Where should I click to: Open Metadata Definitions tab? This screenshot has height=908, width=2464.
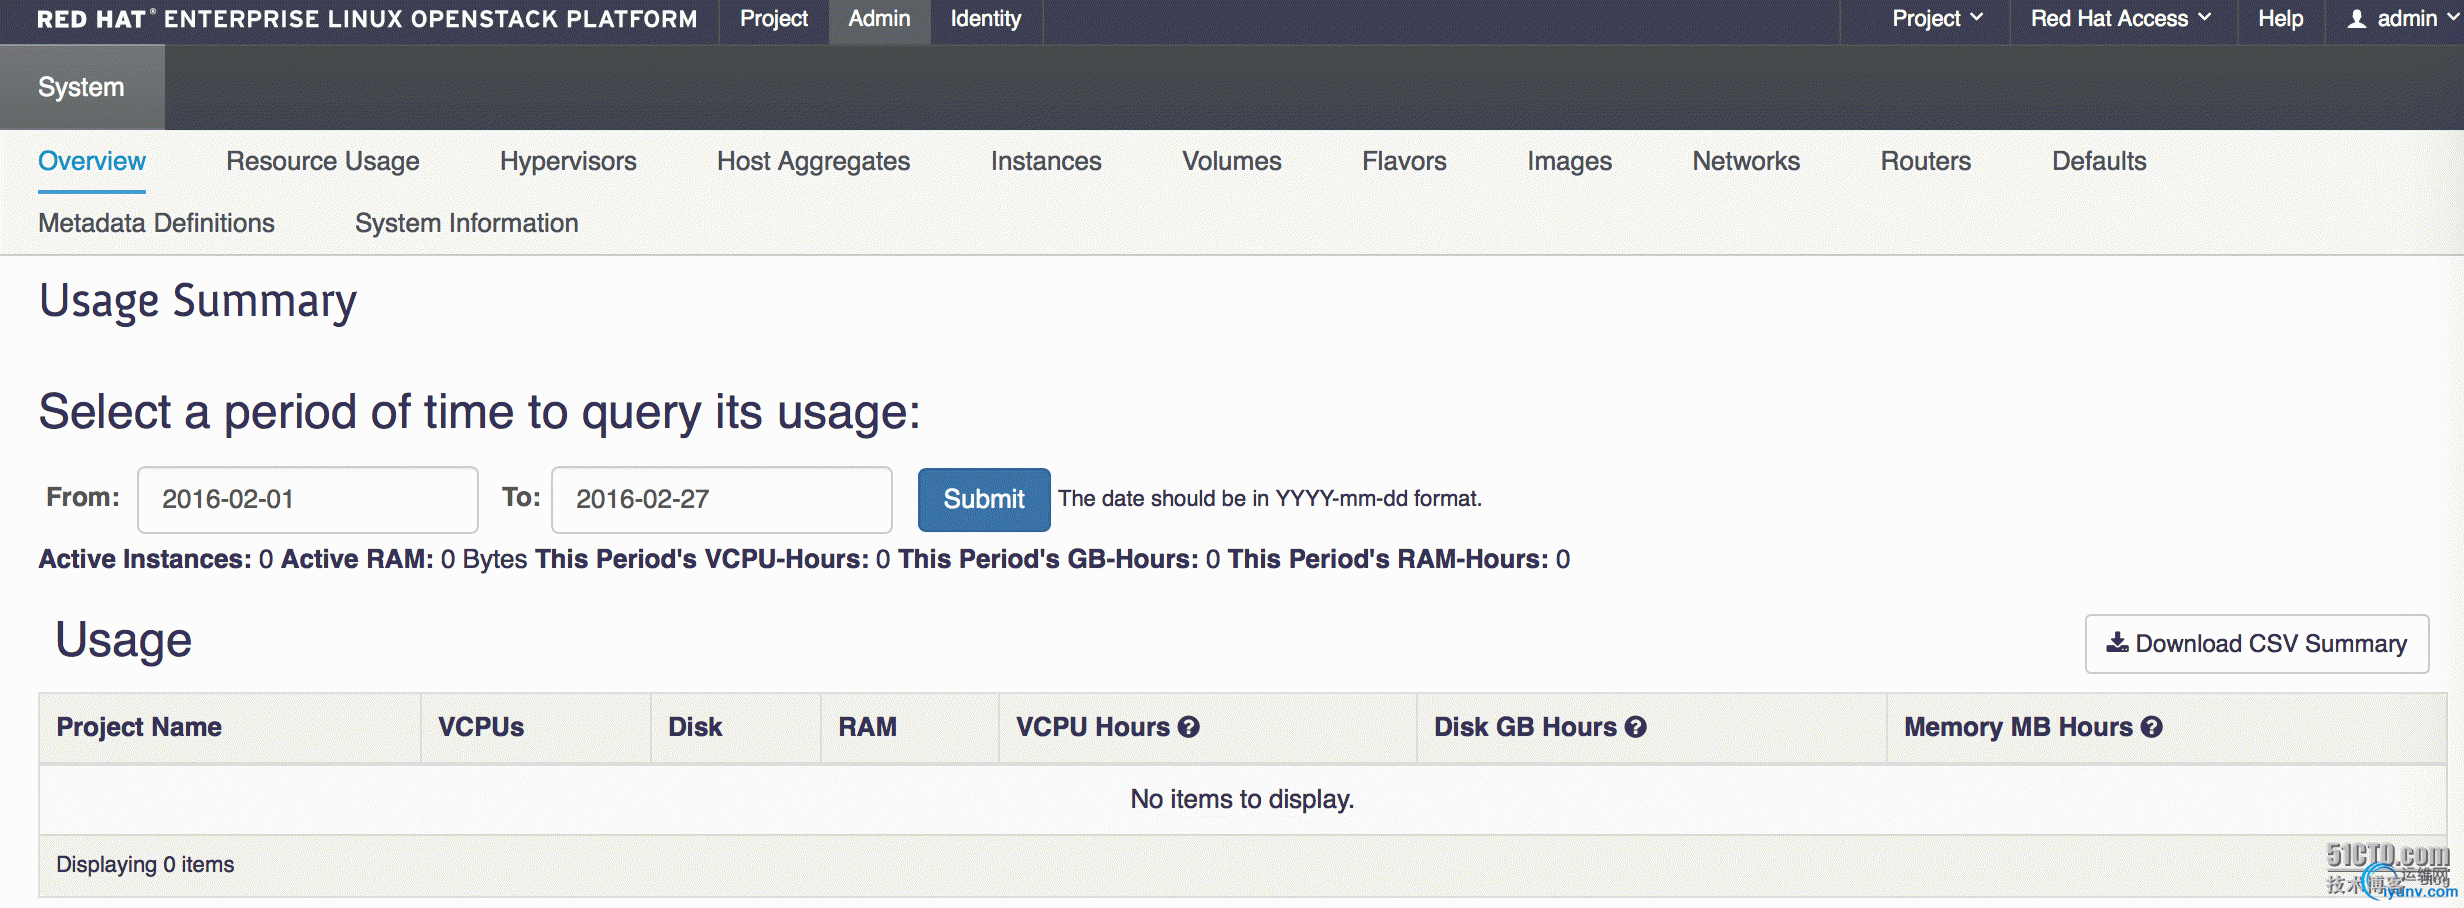click(x=156, y=223)
